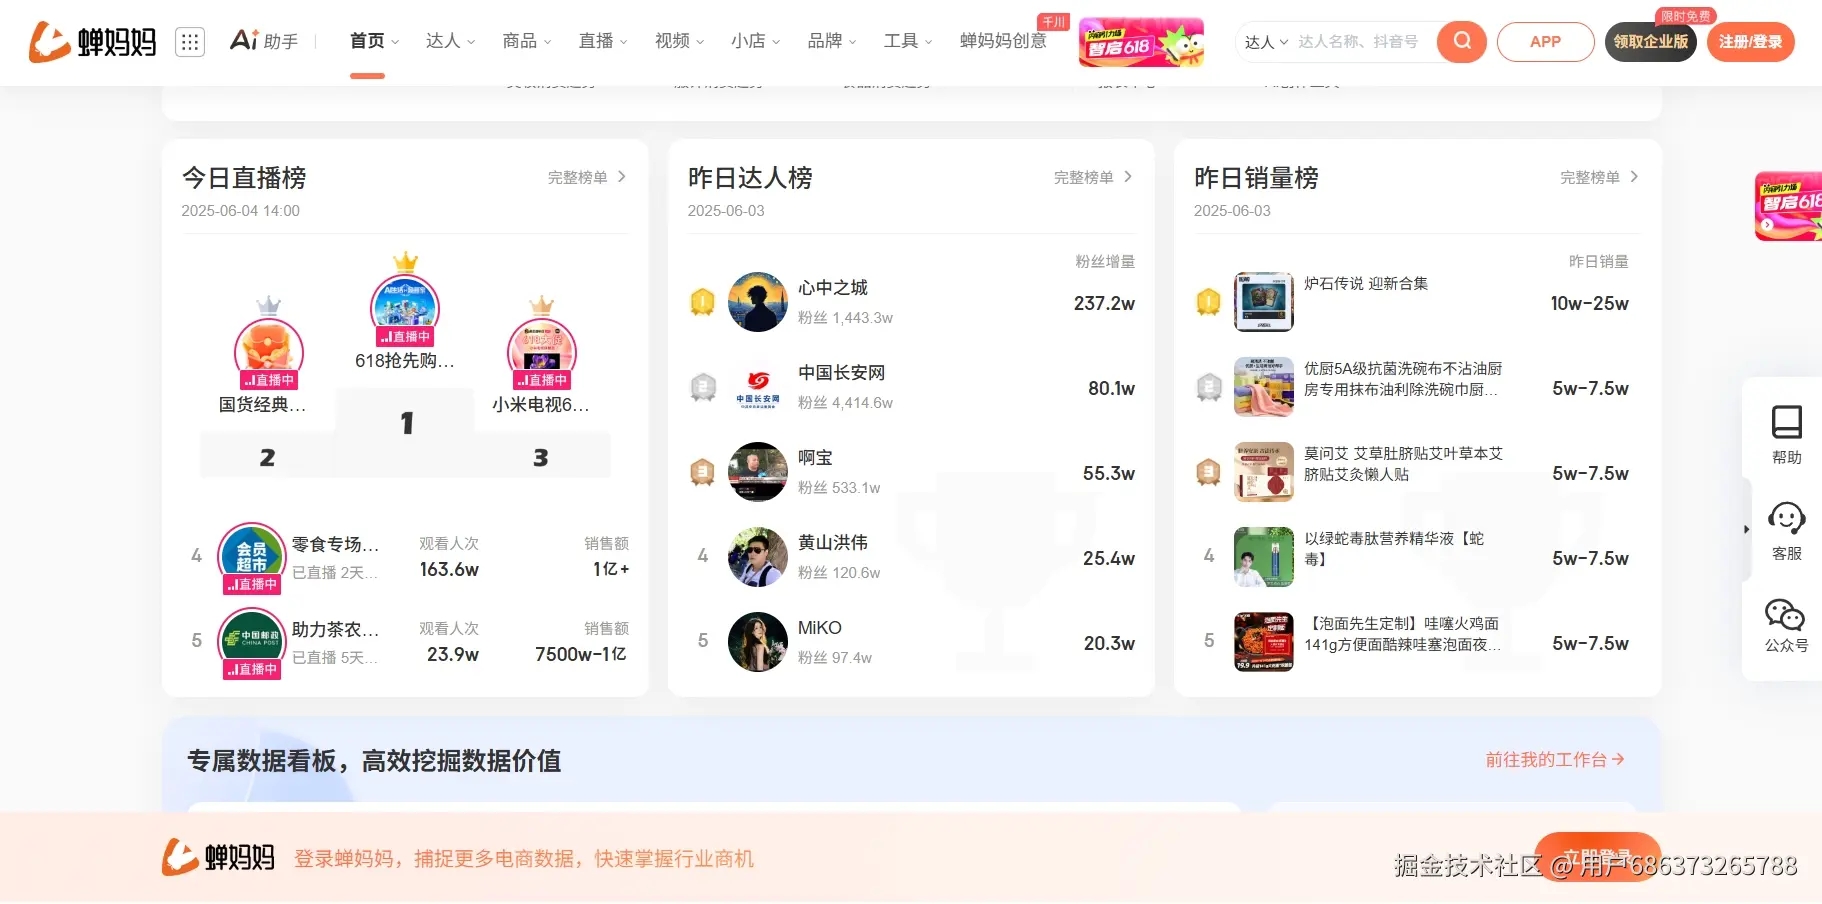
Task: Open the 助力茶农 China Post live avatar
Action: pyautogui.click(x=252, y=642)
